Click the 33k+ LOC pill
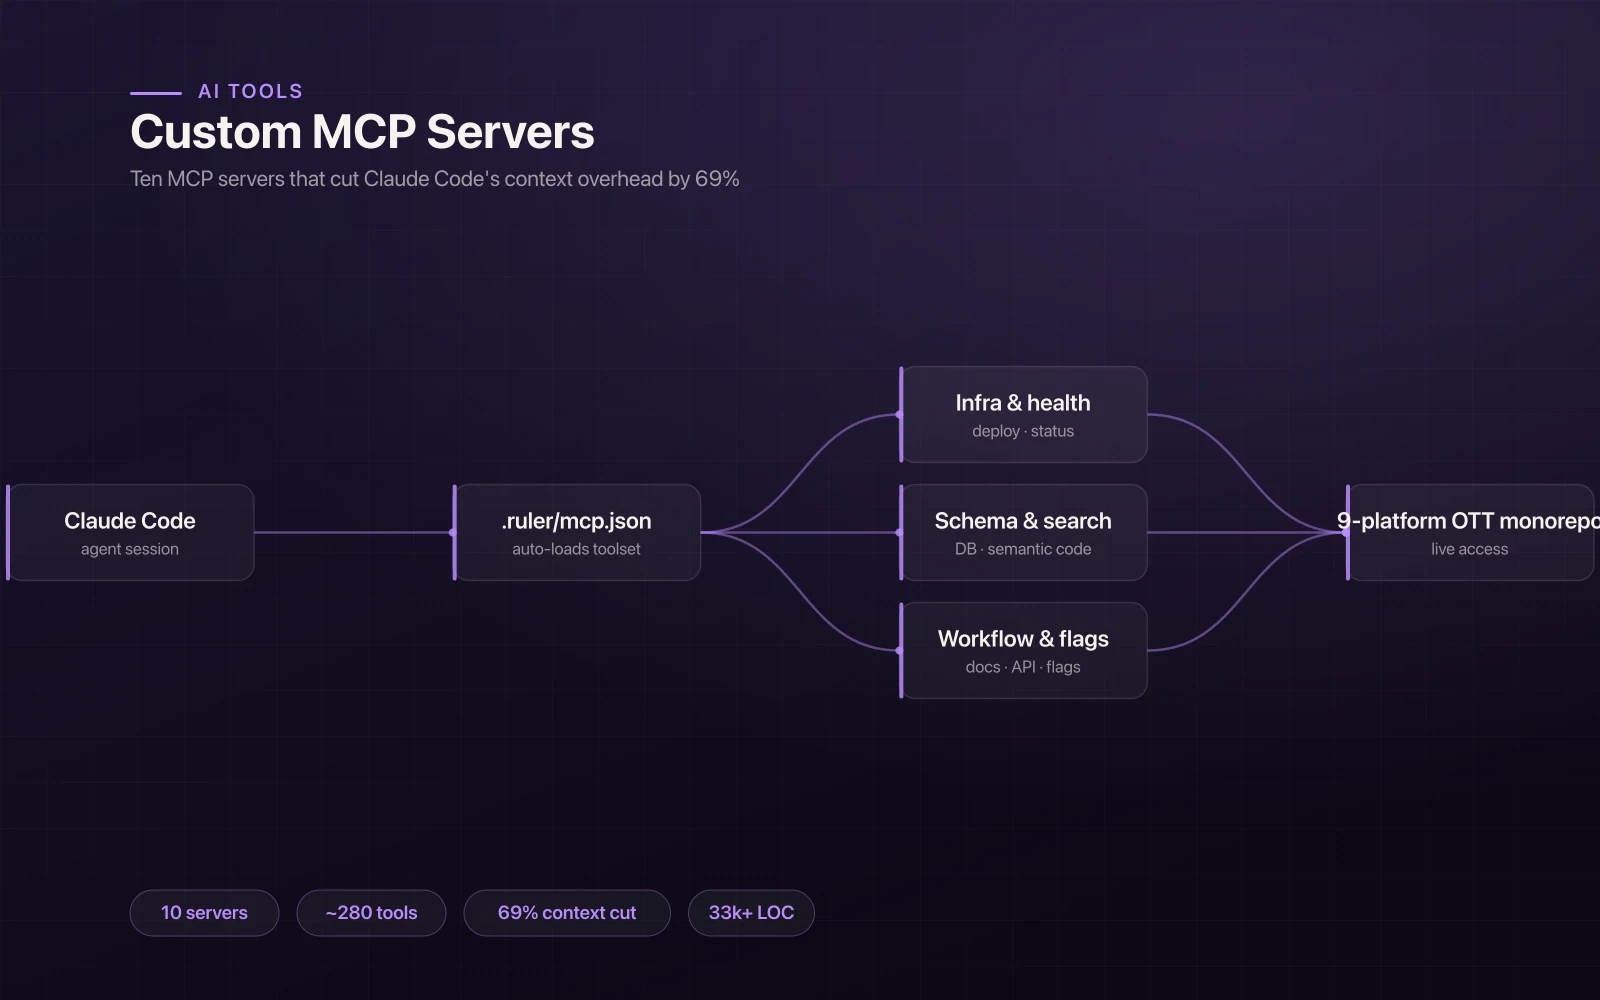The image size is (1600, 1000). [751, 913]
